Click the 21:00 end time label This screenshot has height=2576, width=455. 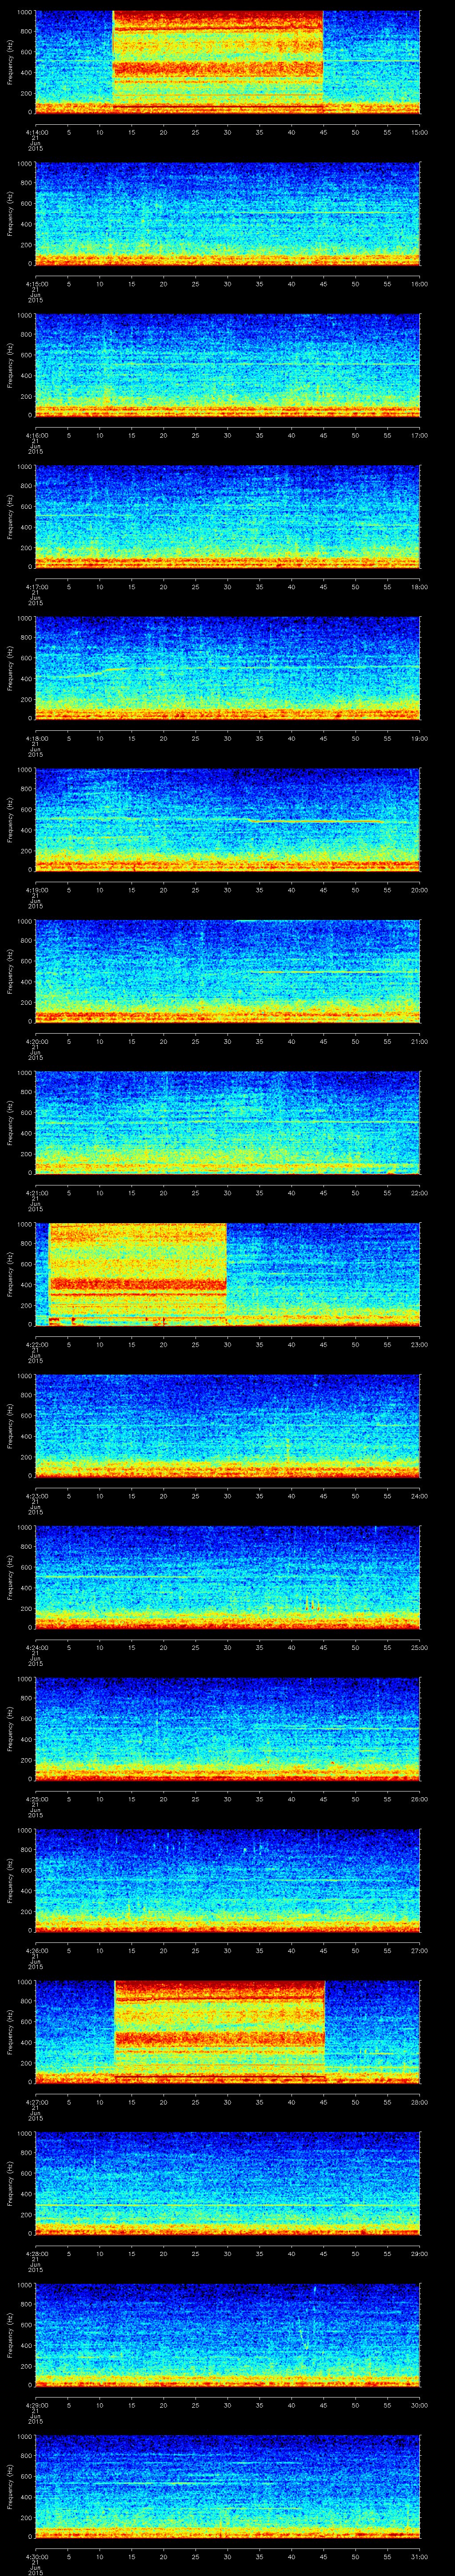point(419,1041)
